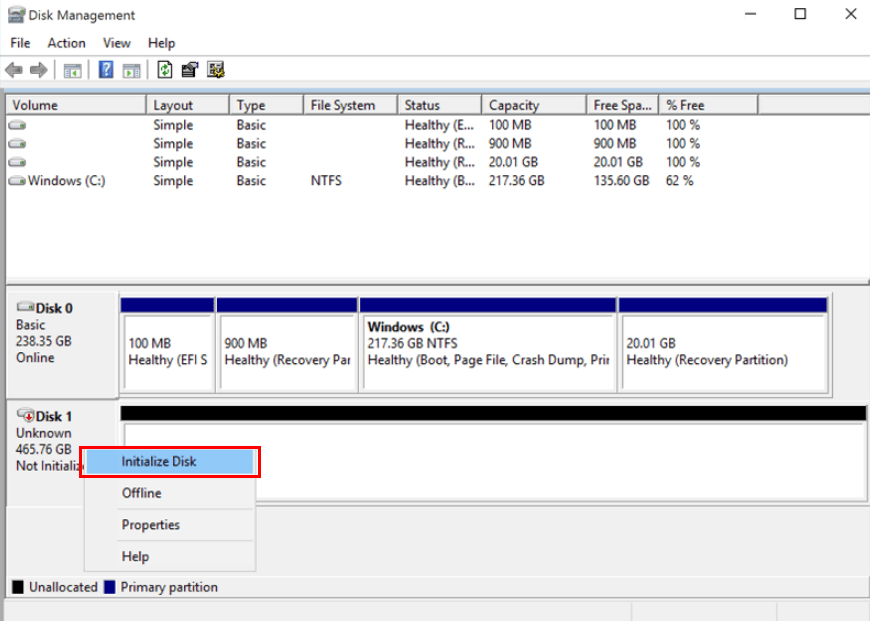Image resolution: width=870 pixels, height=621 pixels.
Task: Click the Healthy (B... status cell
Action: tap(439, 181)
